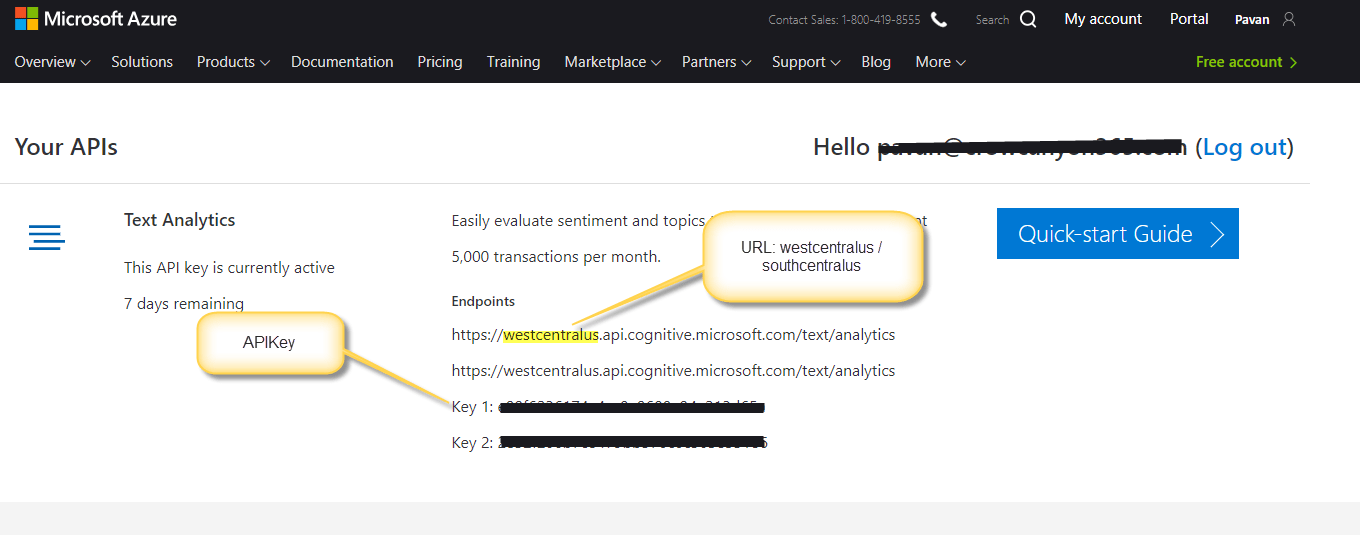The height and width of the screenshot is (535, 1360).
Task: Expand the More menu
Action: [x=940, y=62]
